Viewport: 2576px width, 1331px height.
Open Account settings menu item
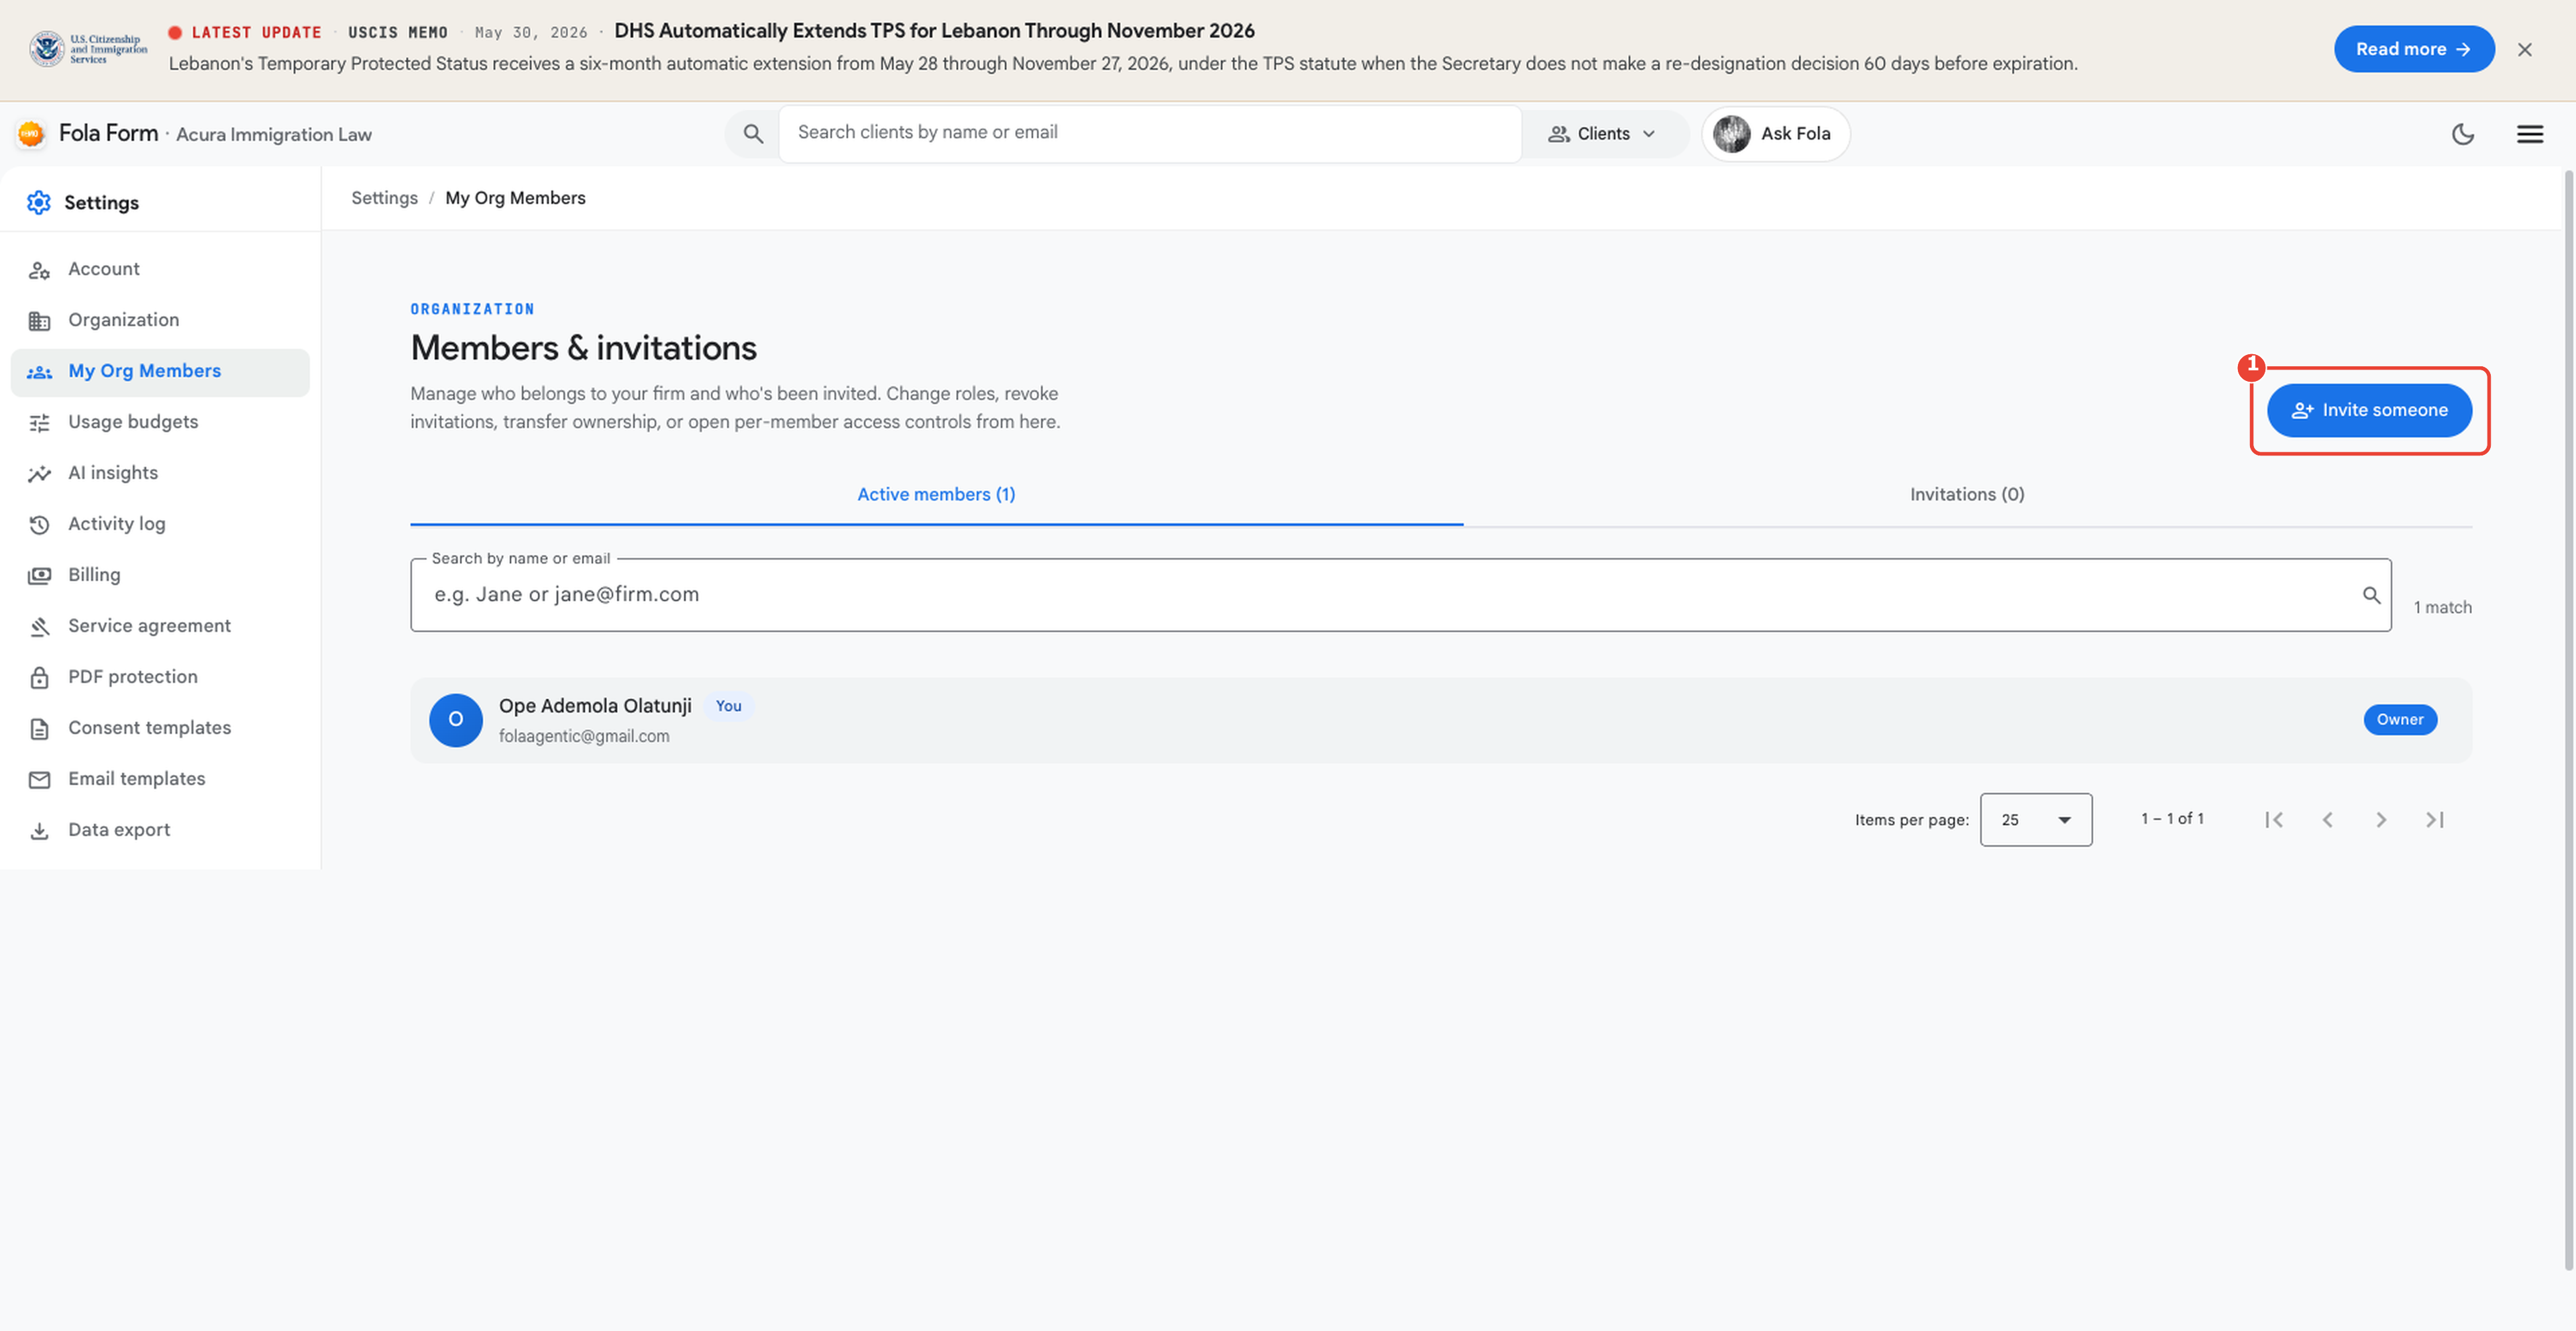[x=160, y=269]
